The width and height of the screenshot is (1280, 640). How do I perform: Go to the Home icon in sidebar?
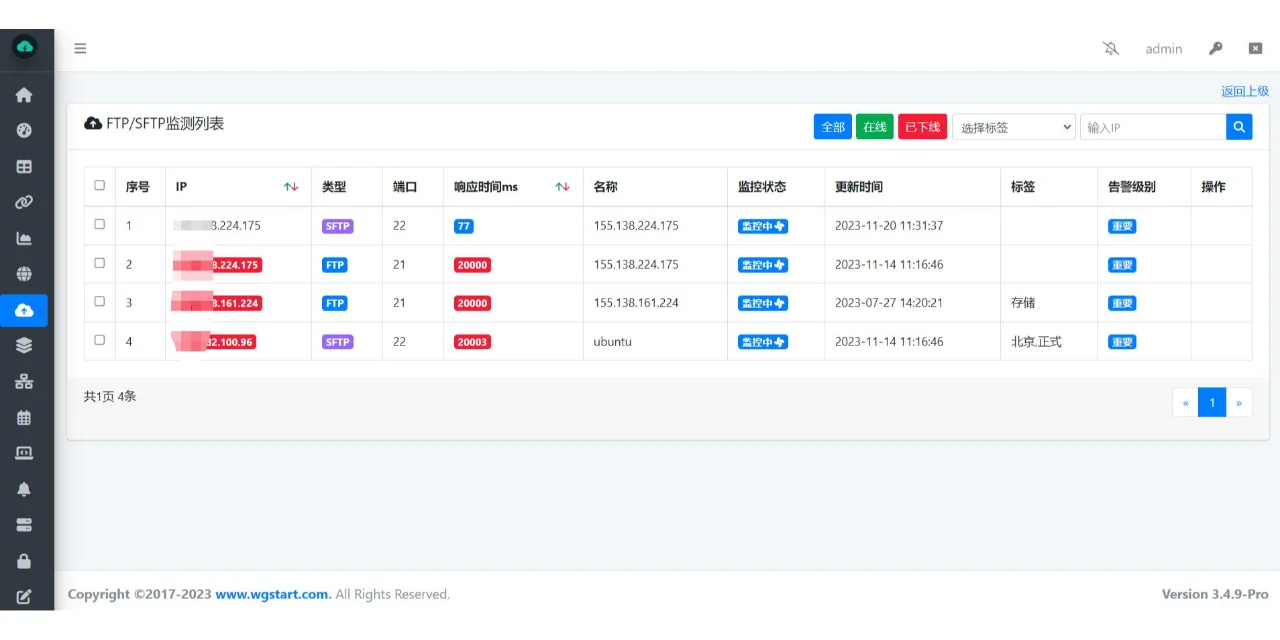click(x=24, y=95)
